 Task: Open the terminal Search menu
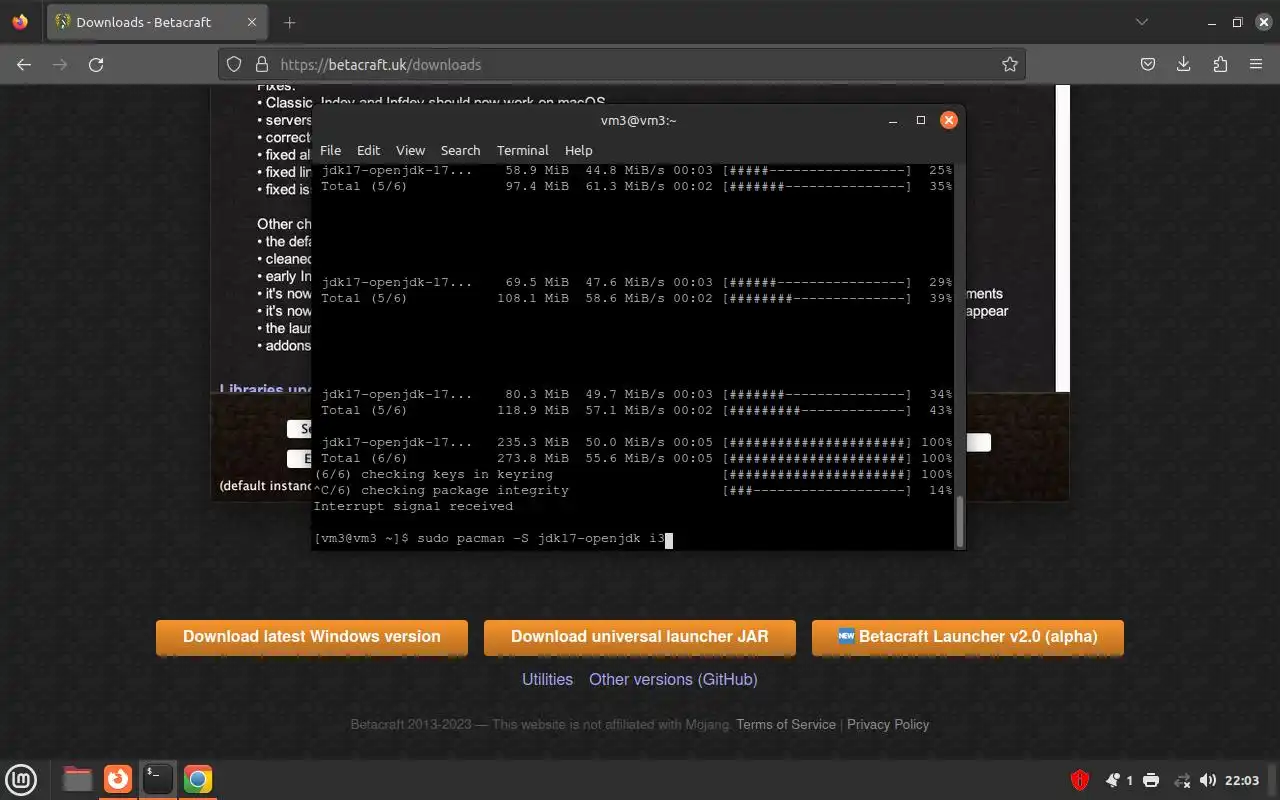[x=460, y=150]
